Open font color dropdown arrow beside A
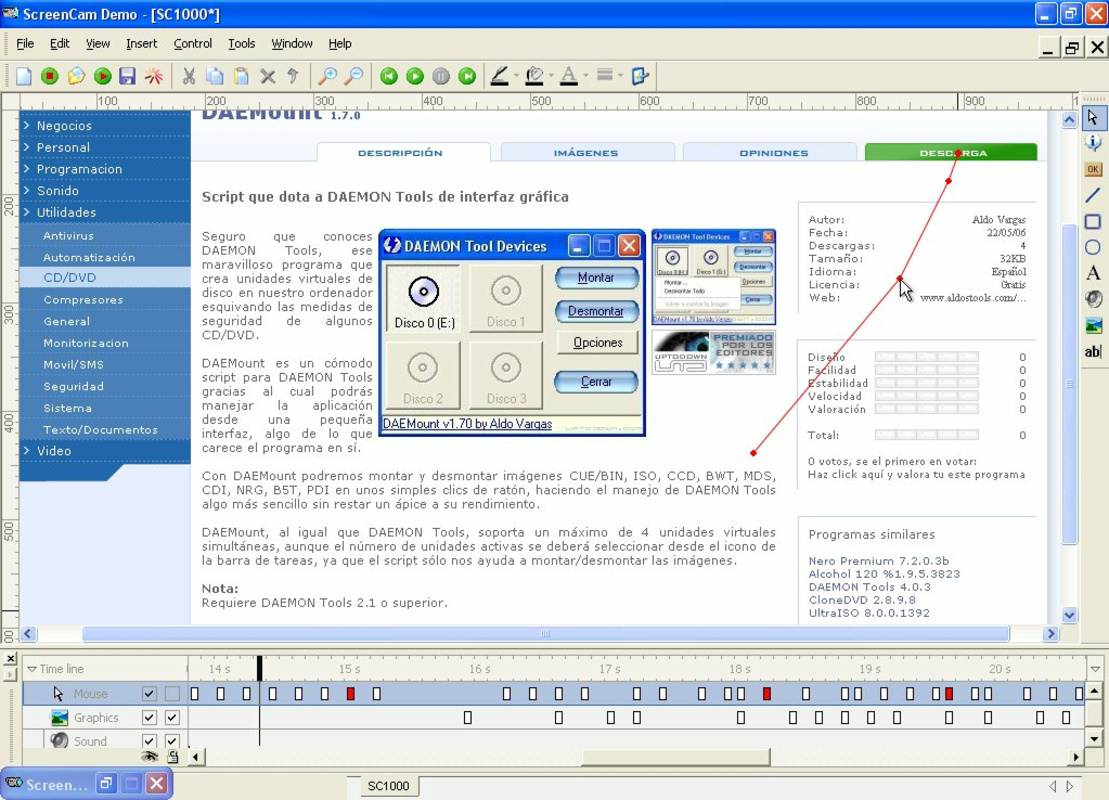 click(x=586, y=76)
